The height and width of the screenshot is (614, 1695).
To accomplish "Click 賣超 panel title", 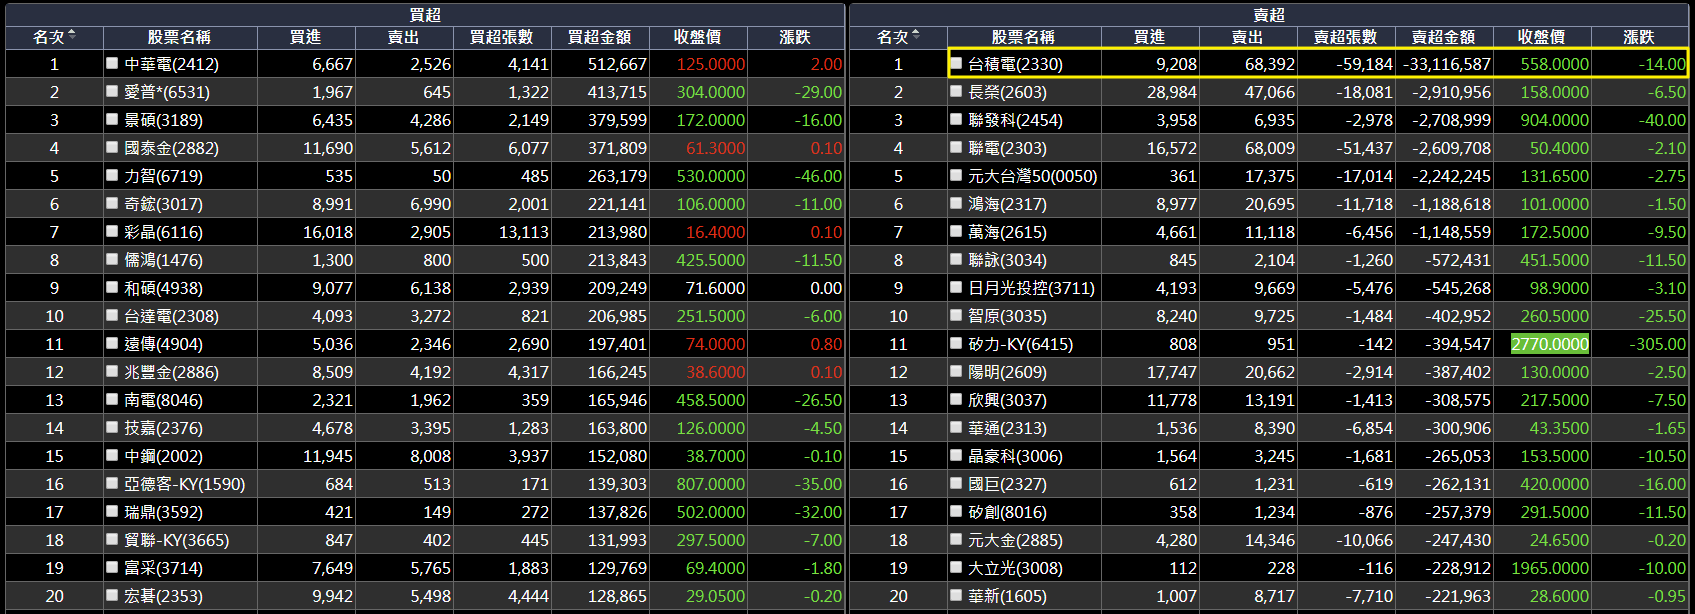I will tap(1269, 14).
